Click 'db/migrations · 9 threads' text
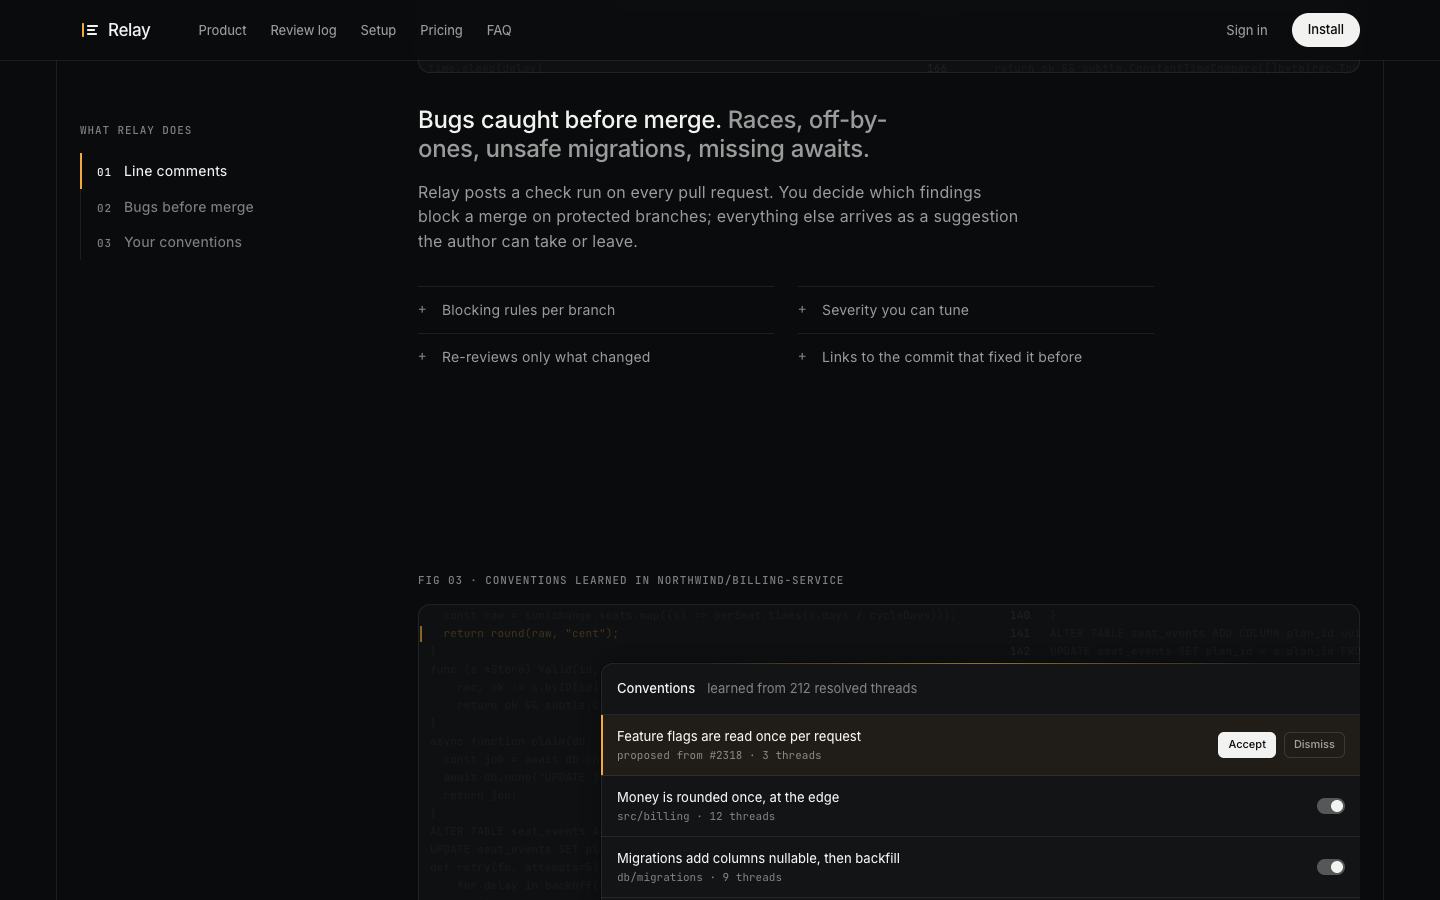1440x900 pixels. [x=699, y=877]
